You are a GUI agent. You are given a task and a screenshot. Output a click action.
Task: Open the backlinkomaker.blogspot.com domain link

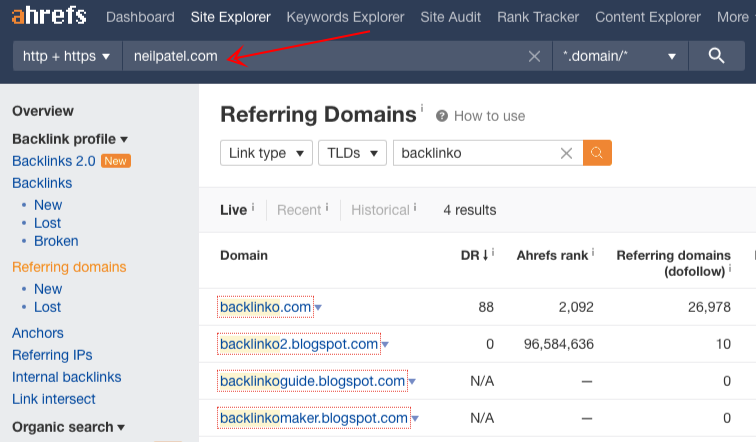314,418
